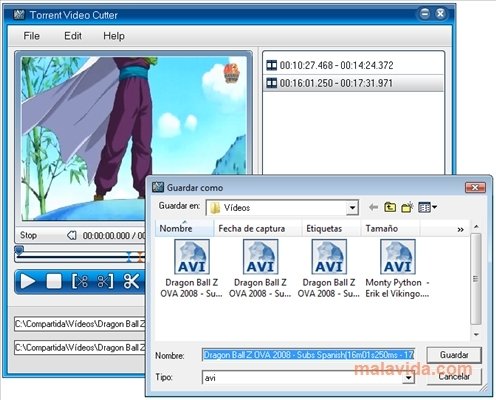The width and height of the screenshot is (496, 400).
Task: Minimize the Torrent Video Cutter window
Action: tap(425, 14)
